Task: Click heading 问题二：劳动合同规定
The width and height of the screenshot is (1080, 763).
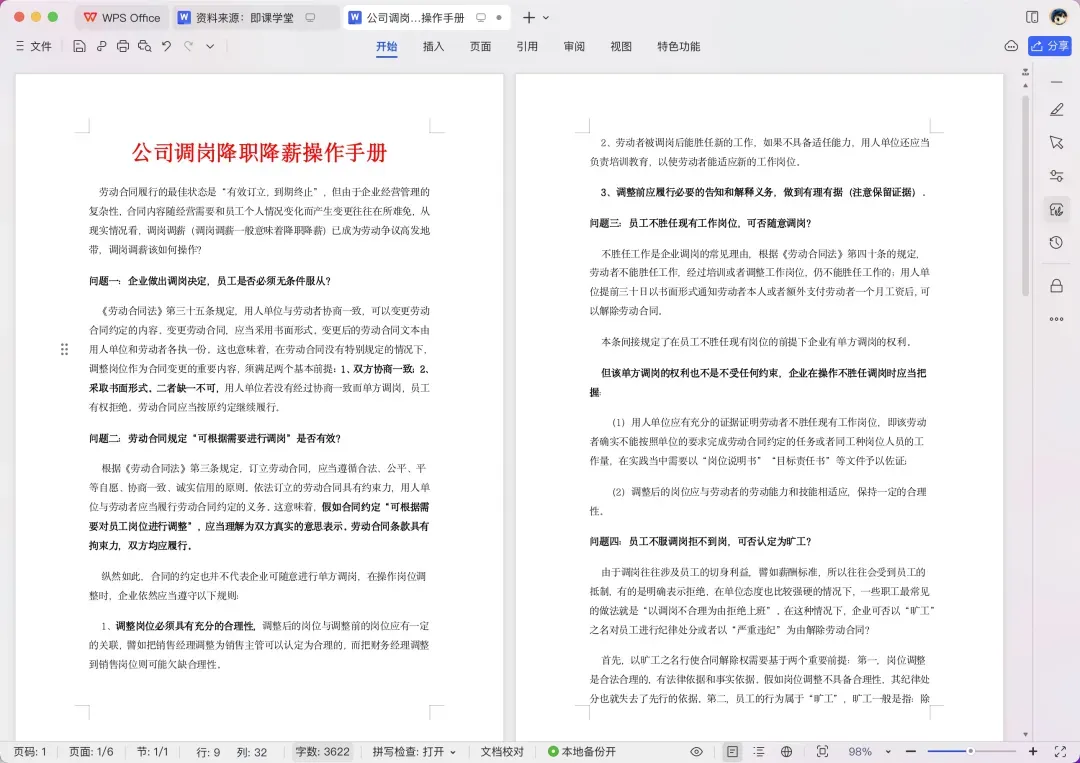Action: pyautogui.click(x=215, y=438)
